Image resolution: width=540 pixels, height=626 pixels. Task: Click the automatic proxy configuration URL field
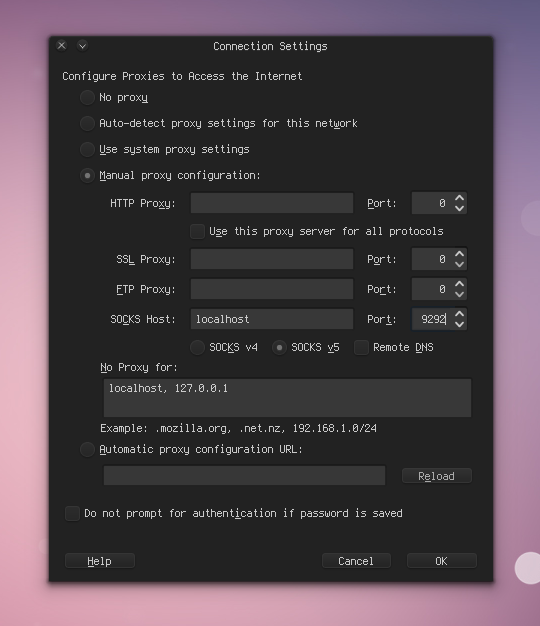click(x=244, y=475)
